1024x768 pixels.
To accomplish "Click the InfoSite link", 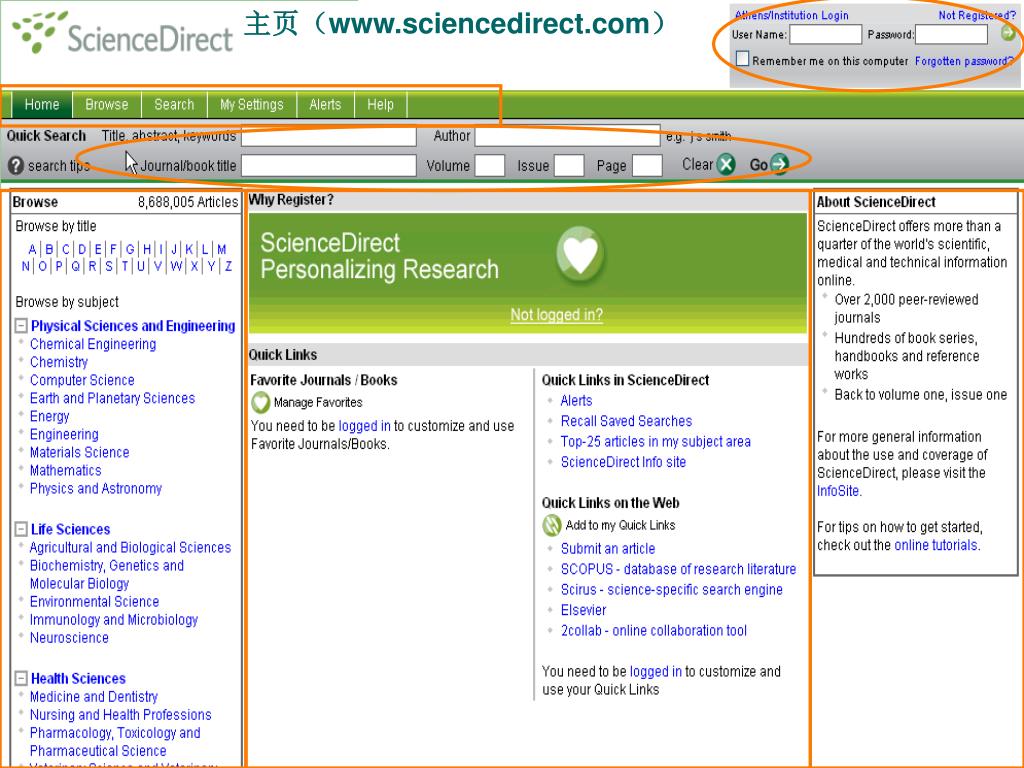I will (839, 491).
